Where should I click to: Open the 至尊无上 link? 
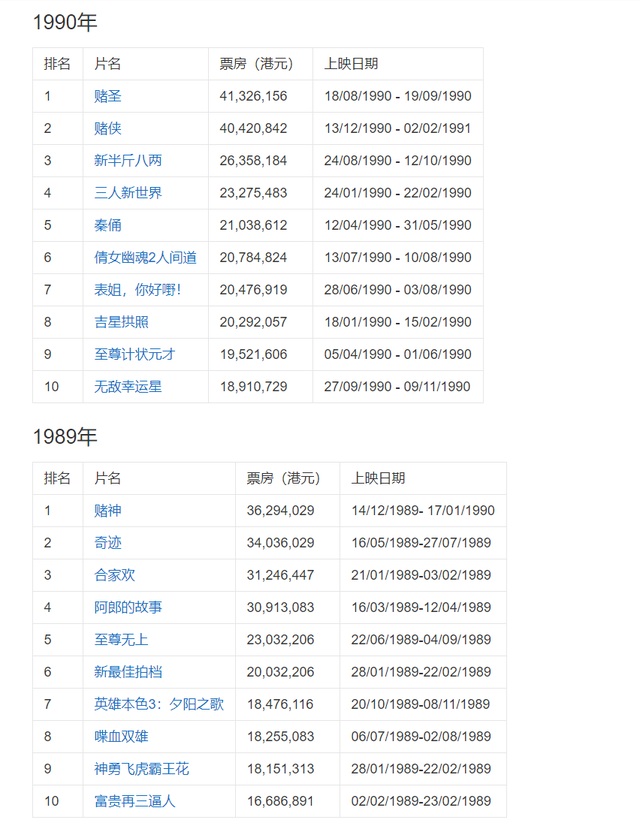(x=121, y=640)
